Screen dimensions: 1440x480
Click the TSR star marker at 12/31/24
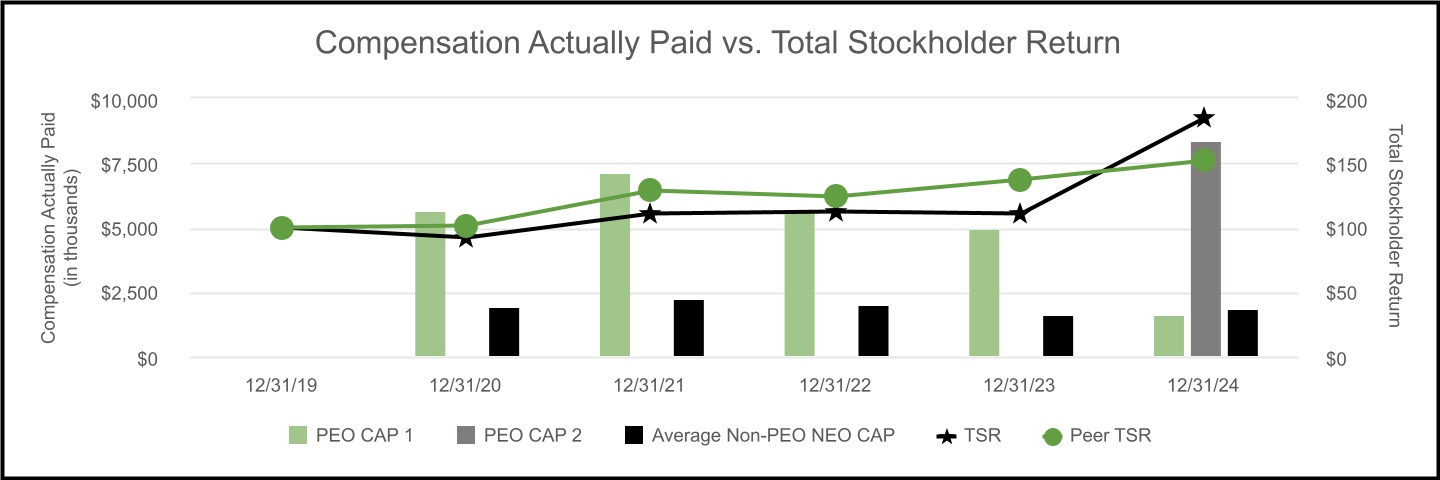(1205, 118)
